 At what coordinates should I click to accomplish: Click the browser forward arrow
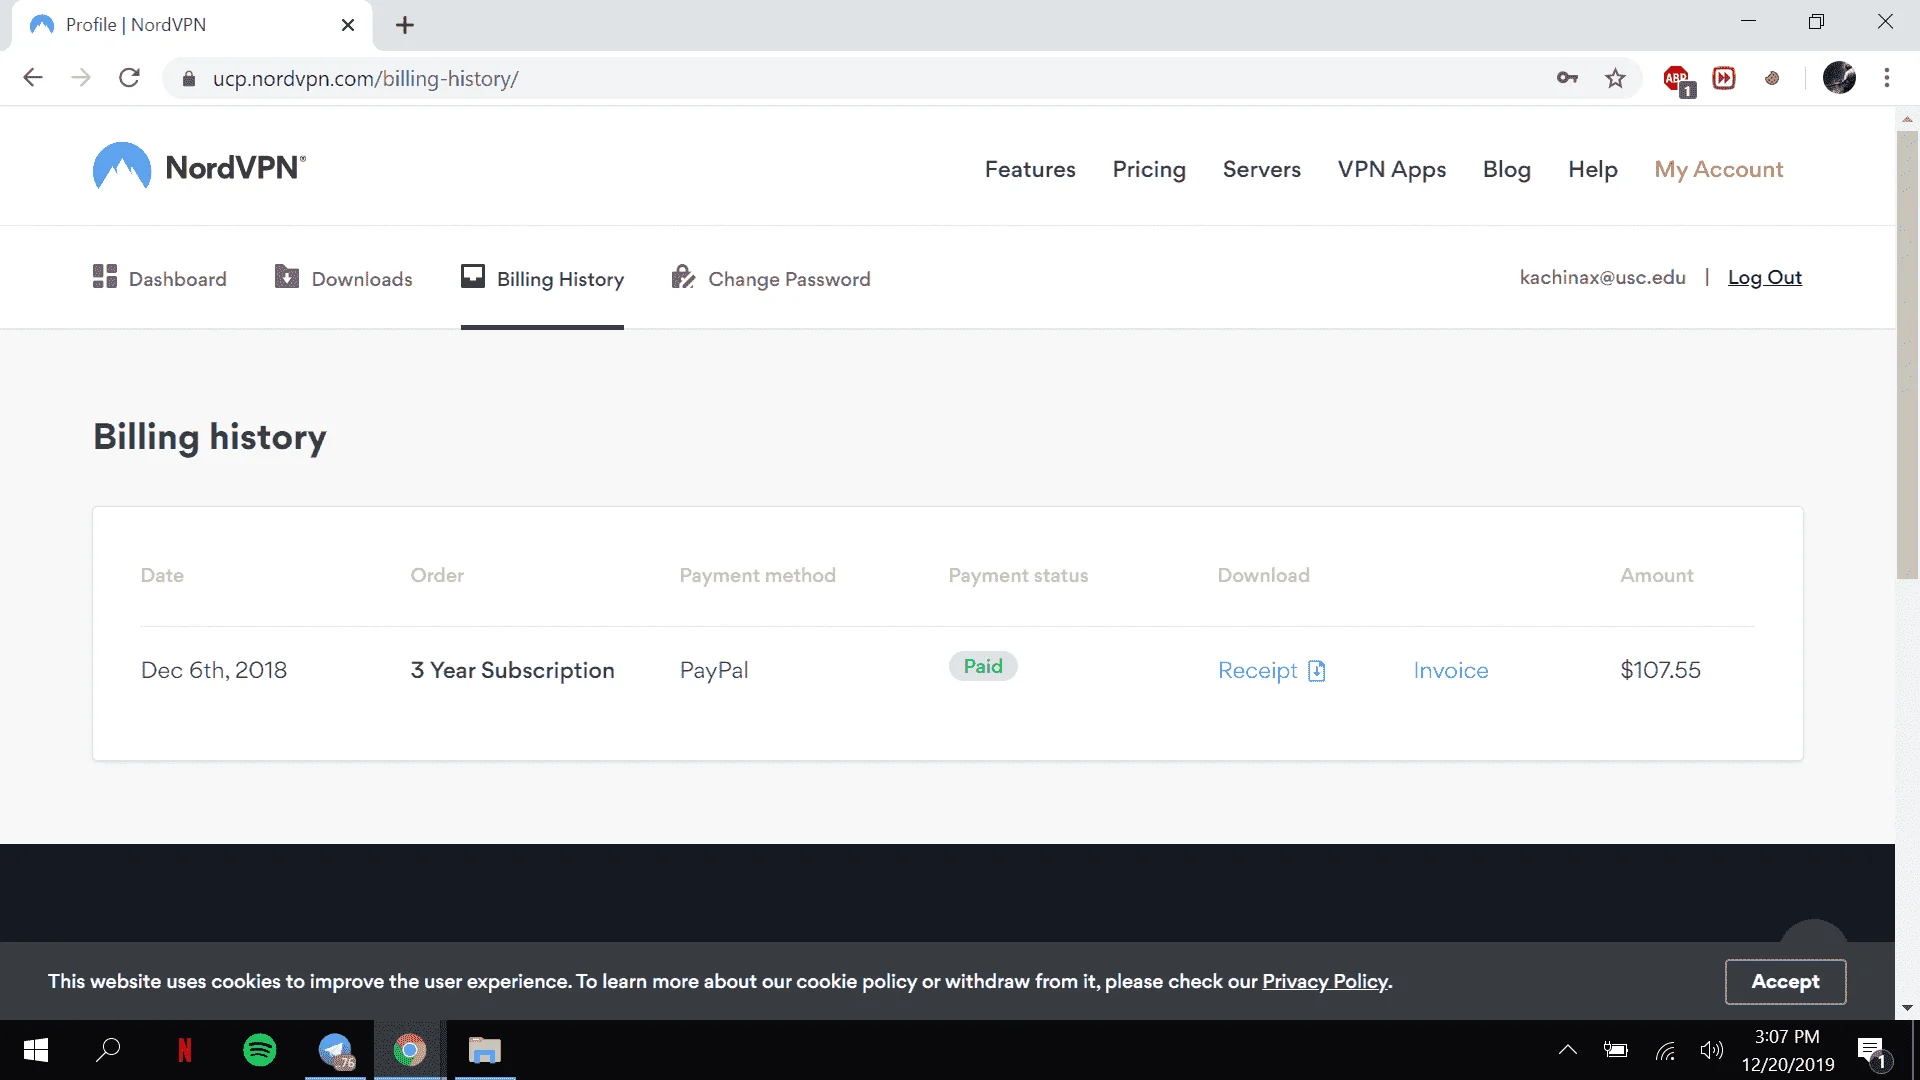click(x=81, y=78)
